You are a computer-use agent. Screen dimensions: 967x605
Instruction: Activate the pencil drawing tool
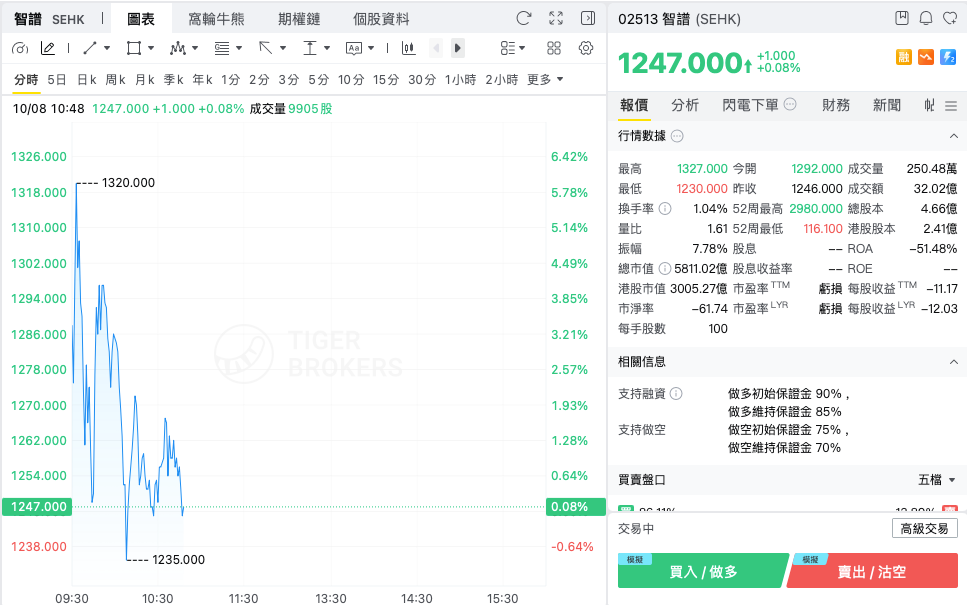click(48, 48)
